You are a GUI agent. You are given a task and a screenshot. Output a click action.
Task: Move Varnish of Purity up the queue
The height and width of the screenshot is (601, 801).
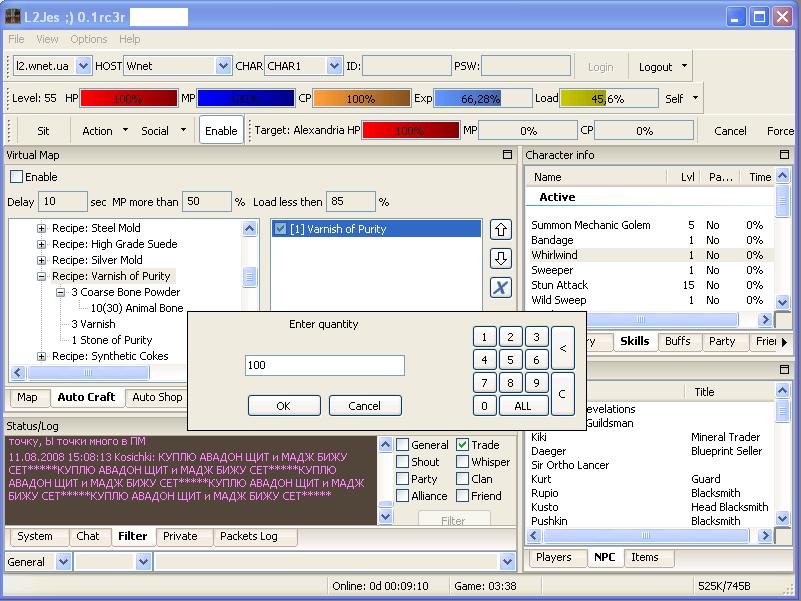pyautogui.click(x=500, y=230)
